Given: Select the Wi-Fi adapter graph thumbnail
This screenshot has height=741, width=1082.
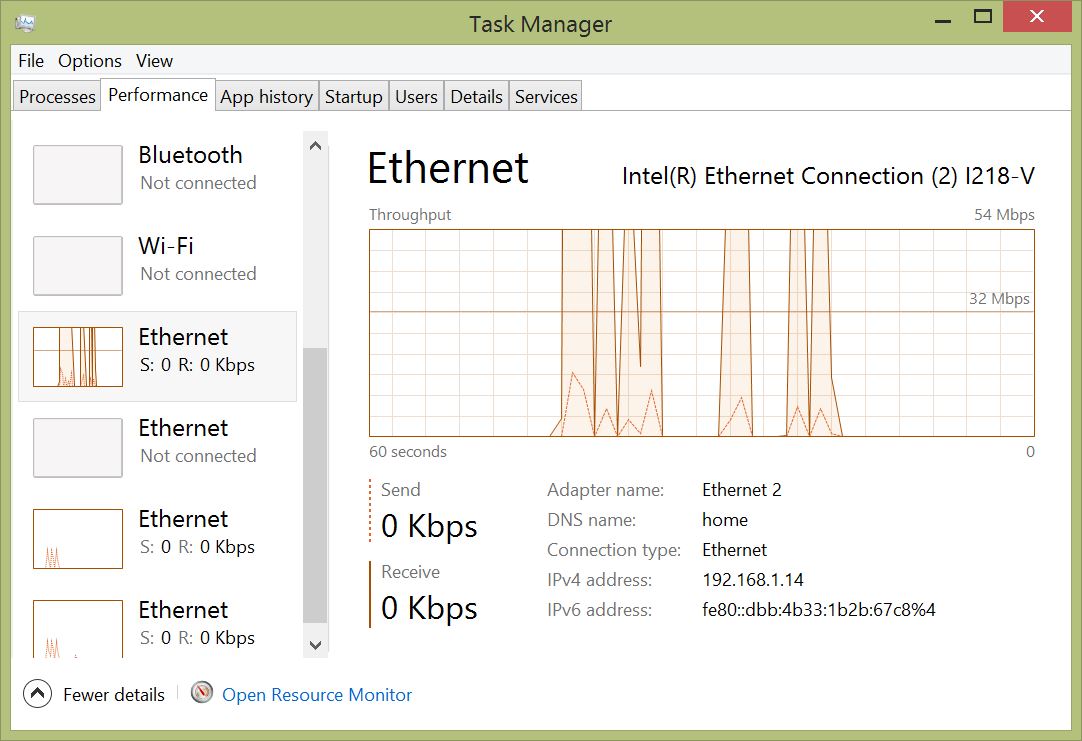Looking at the screenshot, I should (x=78, y=266).
